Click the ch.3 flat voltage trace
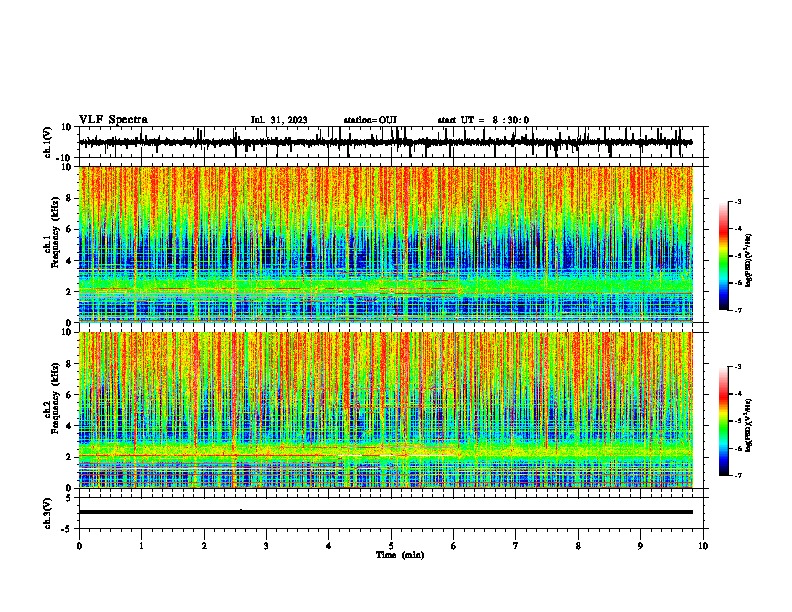Image resolution: width=792 pixels, height=612 pixels. tap(386, 512)
